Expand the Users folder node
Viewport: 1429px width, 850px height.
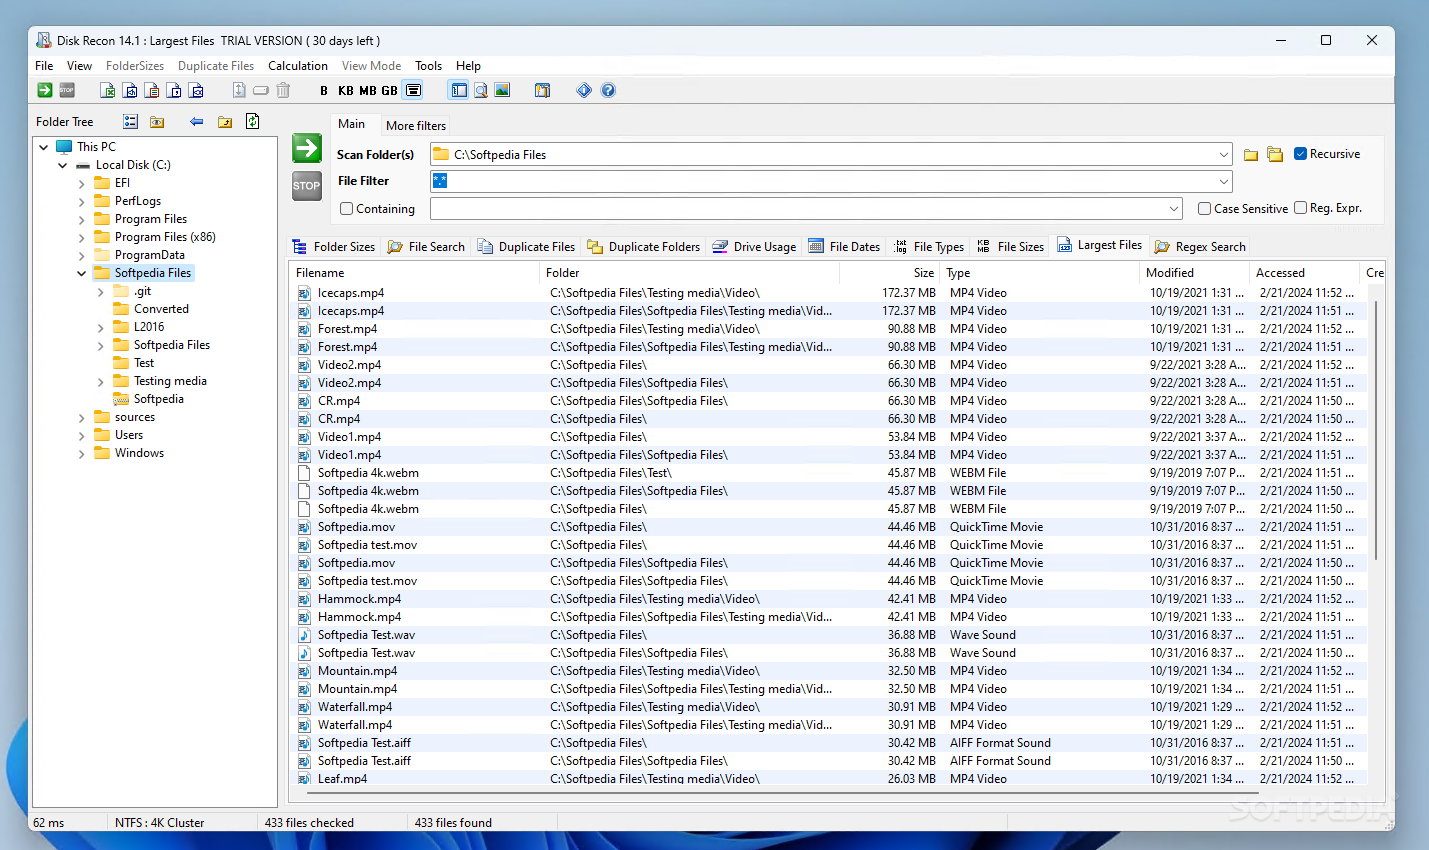pos(82,435)
